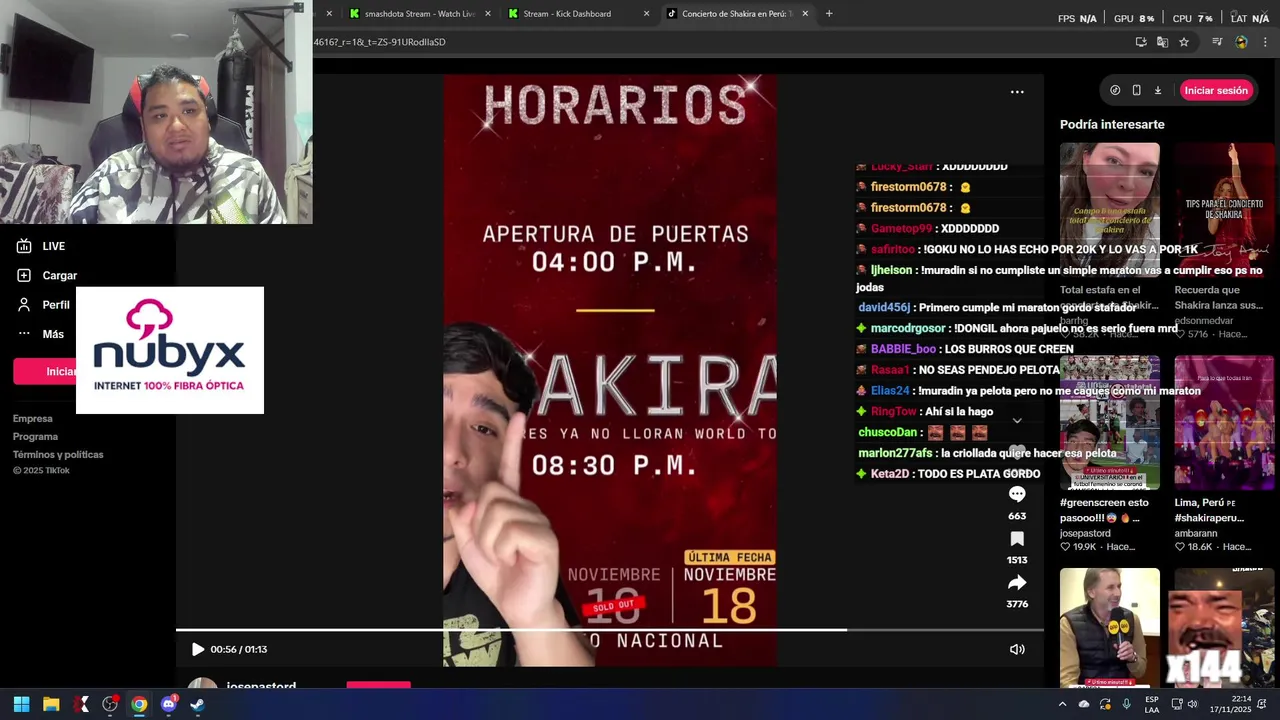Close the Kick Dashboard tab

click(646, 14)
